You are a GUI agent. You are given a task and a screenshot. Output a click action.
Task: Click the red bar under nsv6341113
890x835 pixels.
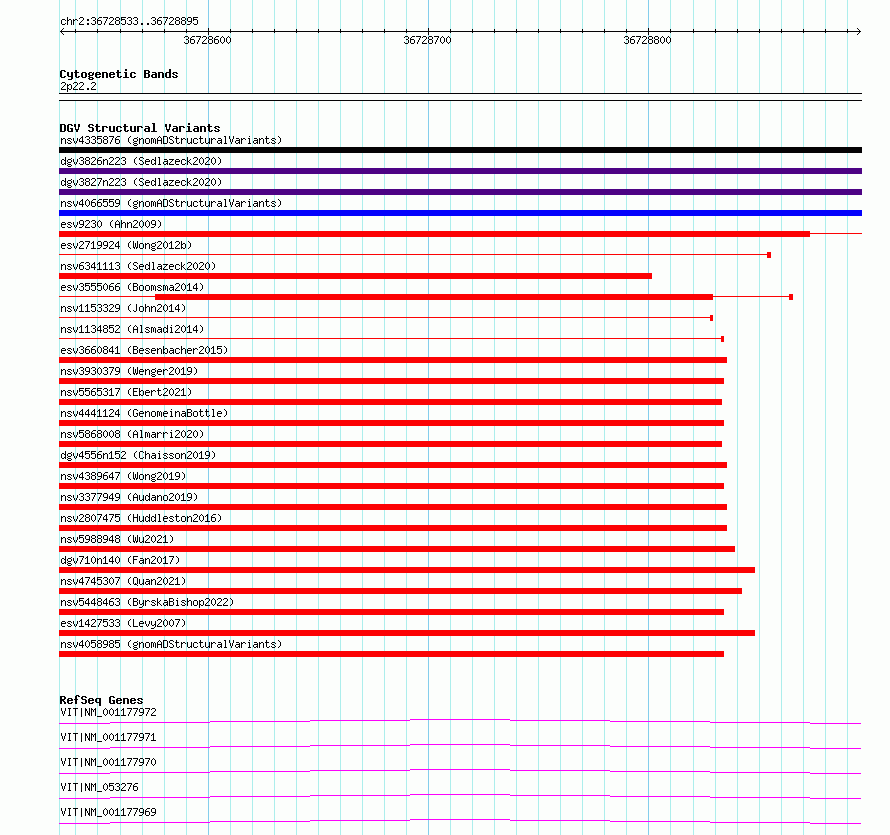tap(355, 276)
